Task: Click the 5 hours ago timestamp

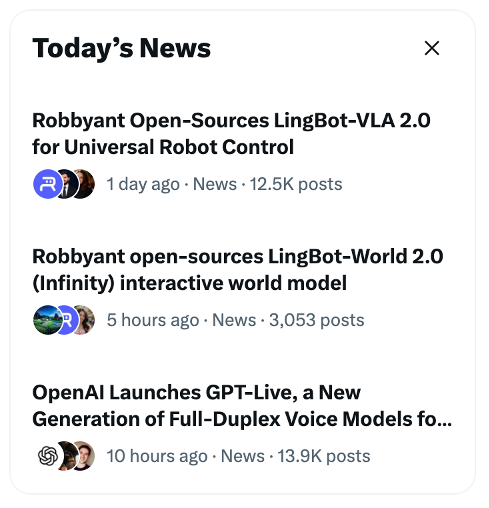Action: click(x=153, y=320)
